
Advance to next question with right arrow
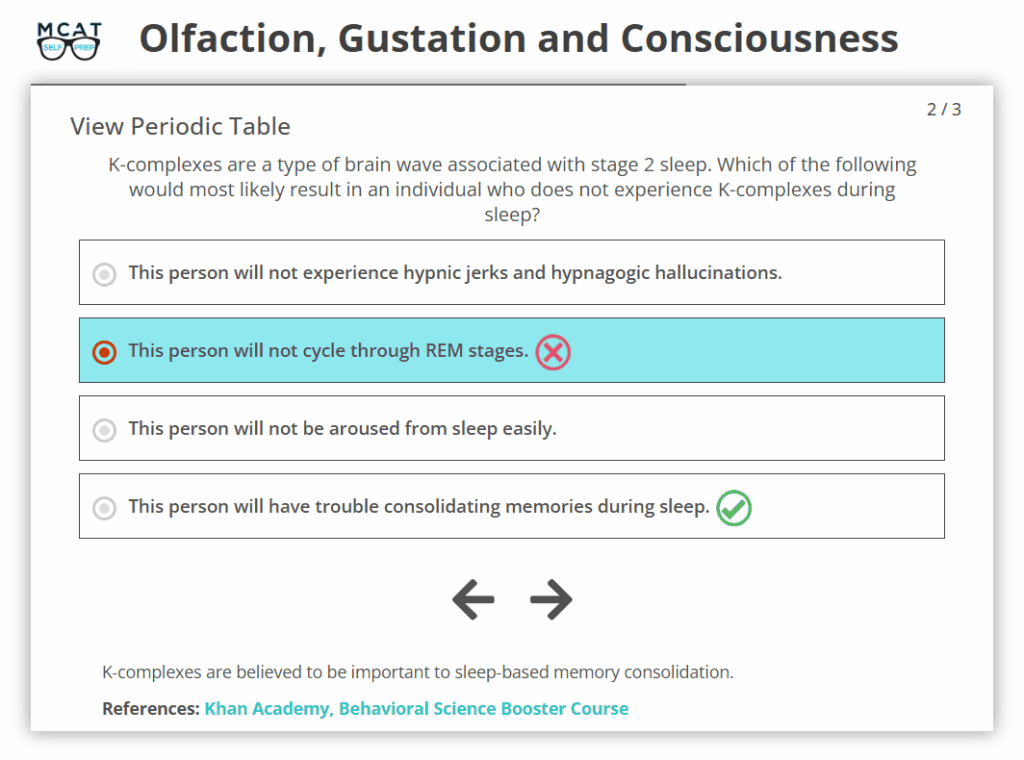551,599
